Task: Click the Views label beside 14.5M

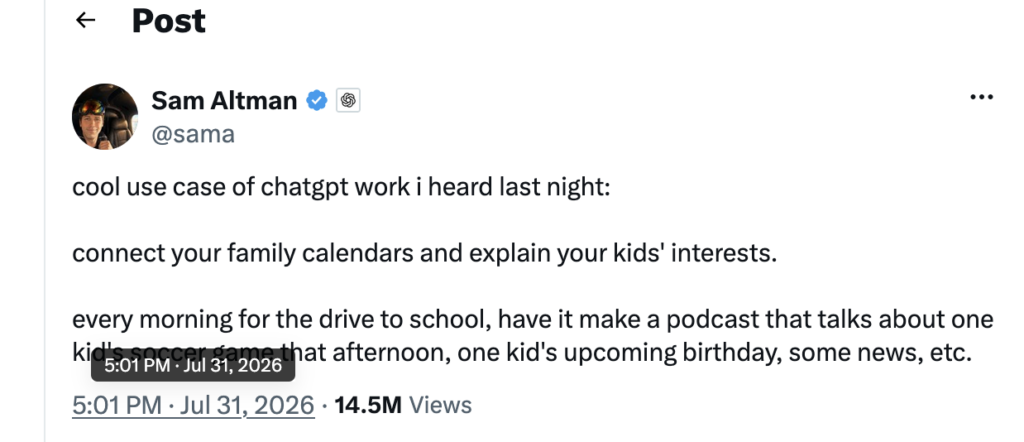Action: (440, 405)
